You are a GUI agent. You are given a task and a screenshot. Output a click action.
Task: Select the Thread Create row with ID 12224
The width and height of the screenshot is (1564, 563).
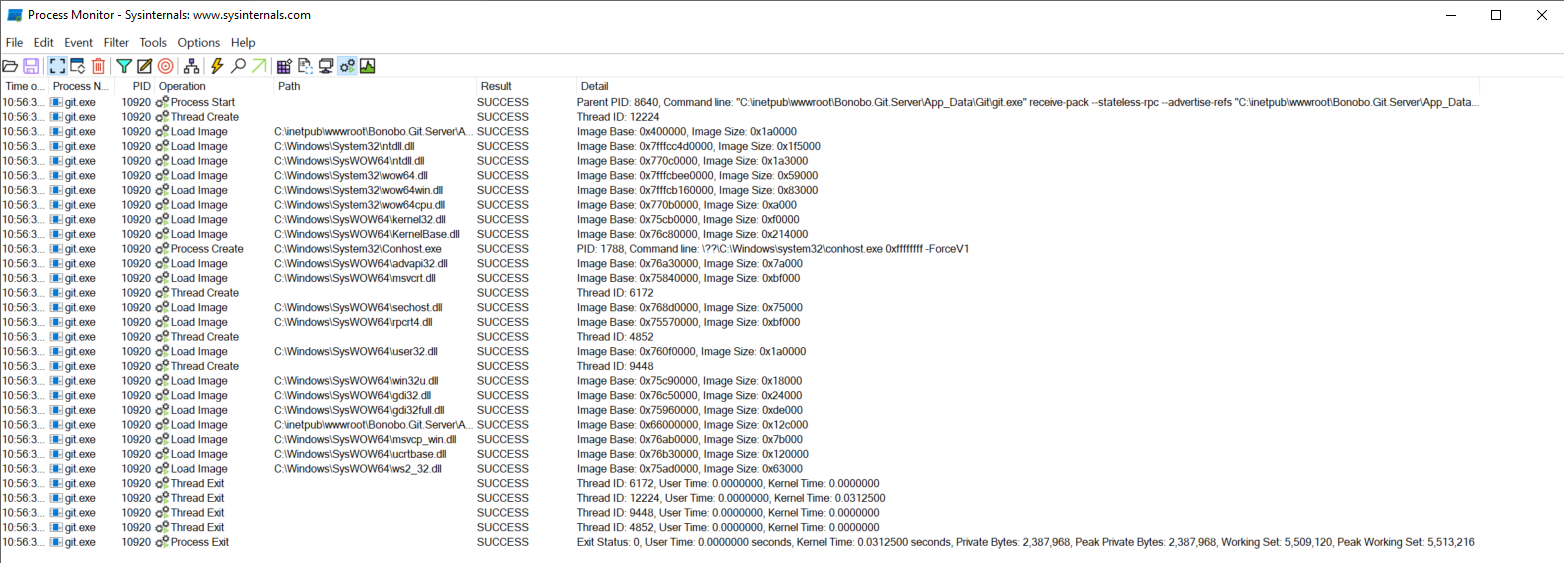742,117
